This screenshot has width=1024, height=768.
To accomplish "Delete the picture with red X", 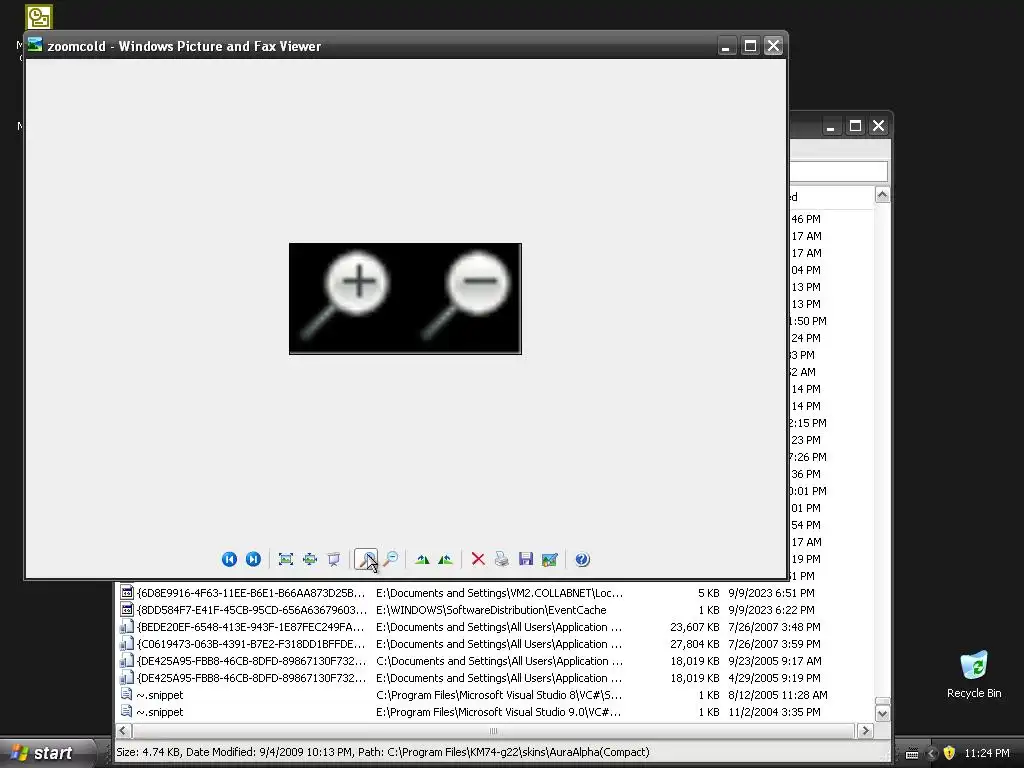I will tap(478, 559).
